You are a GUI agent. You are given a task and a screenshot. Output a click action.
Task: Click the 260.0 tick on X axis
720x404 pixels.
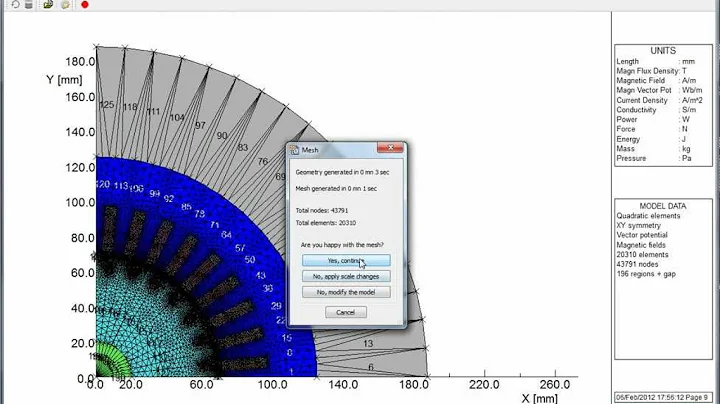click(555, 384)
